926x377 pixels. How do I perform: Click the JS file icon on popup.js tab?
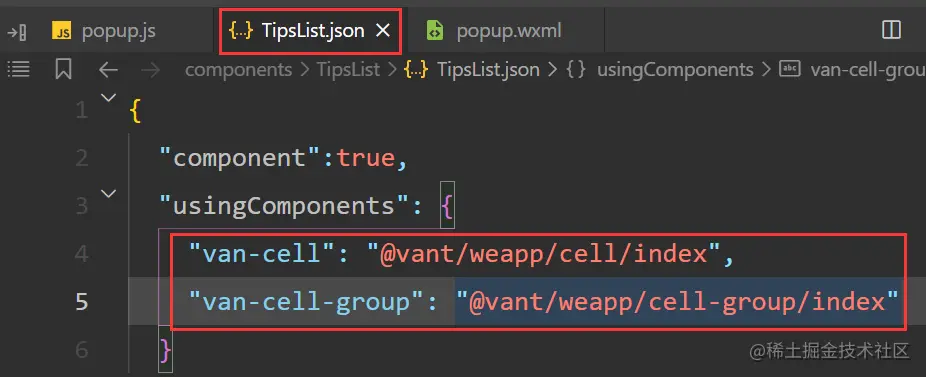(61, 31)
